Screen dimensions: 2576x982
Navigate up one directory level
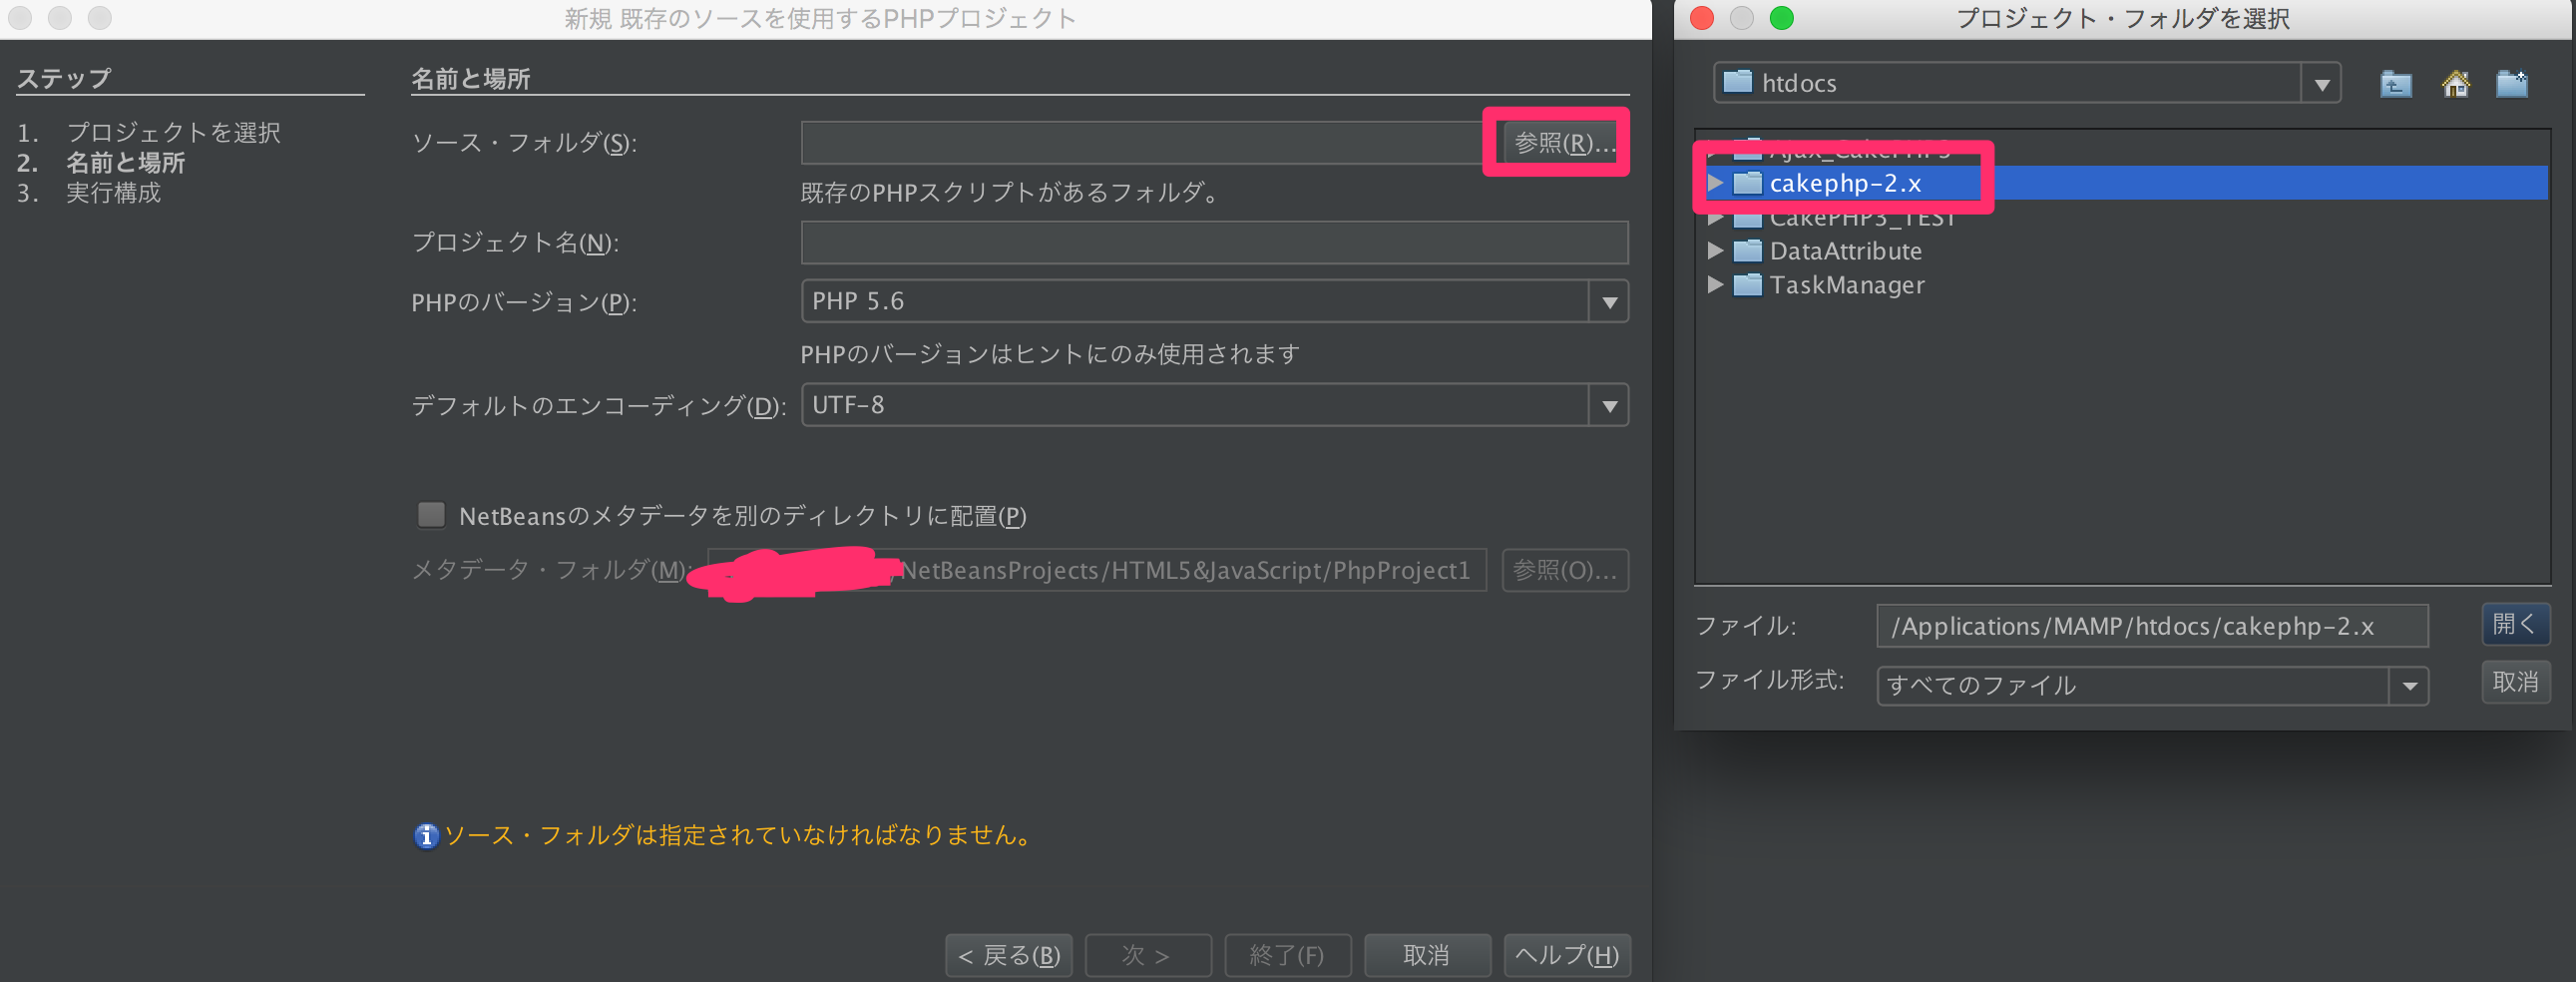point(2394,84)
